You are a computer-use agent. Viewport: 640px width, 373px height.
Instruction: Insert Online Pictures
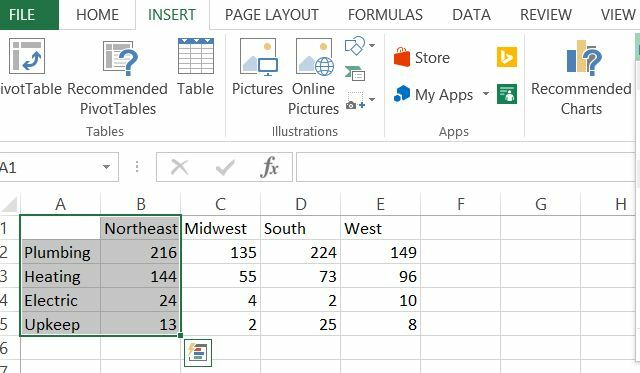click(313, 78)
